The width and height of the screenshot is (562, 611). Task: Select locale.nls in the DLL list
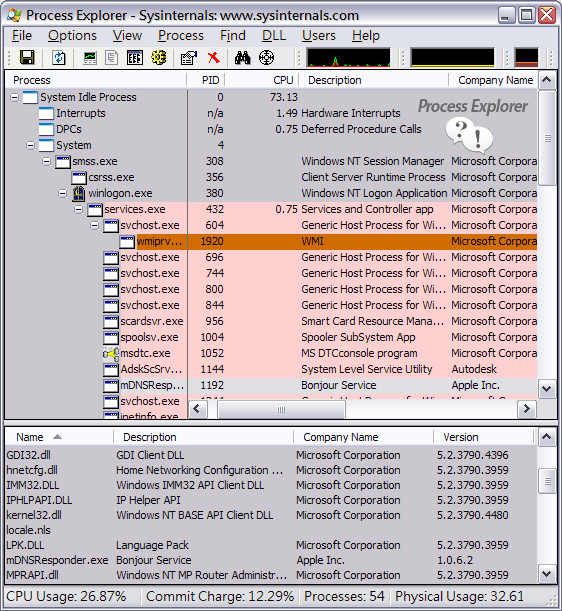coord(271,530)
